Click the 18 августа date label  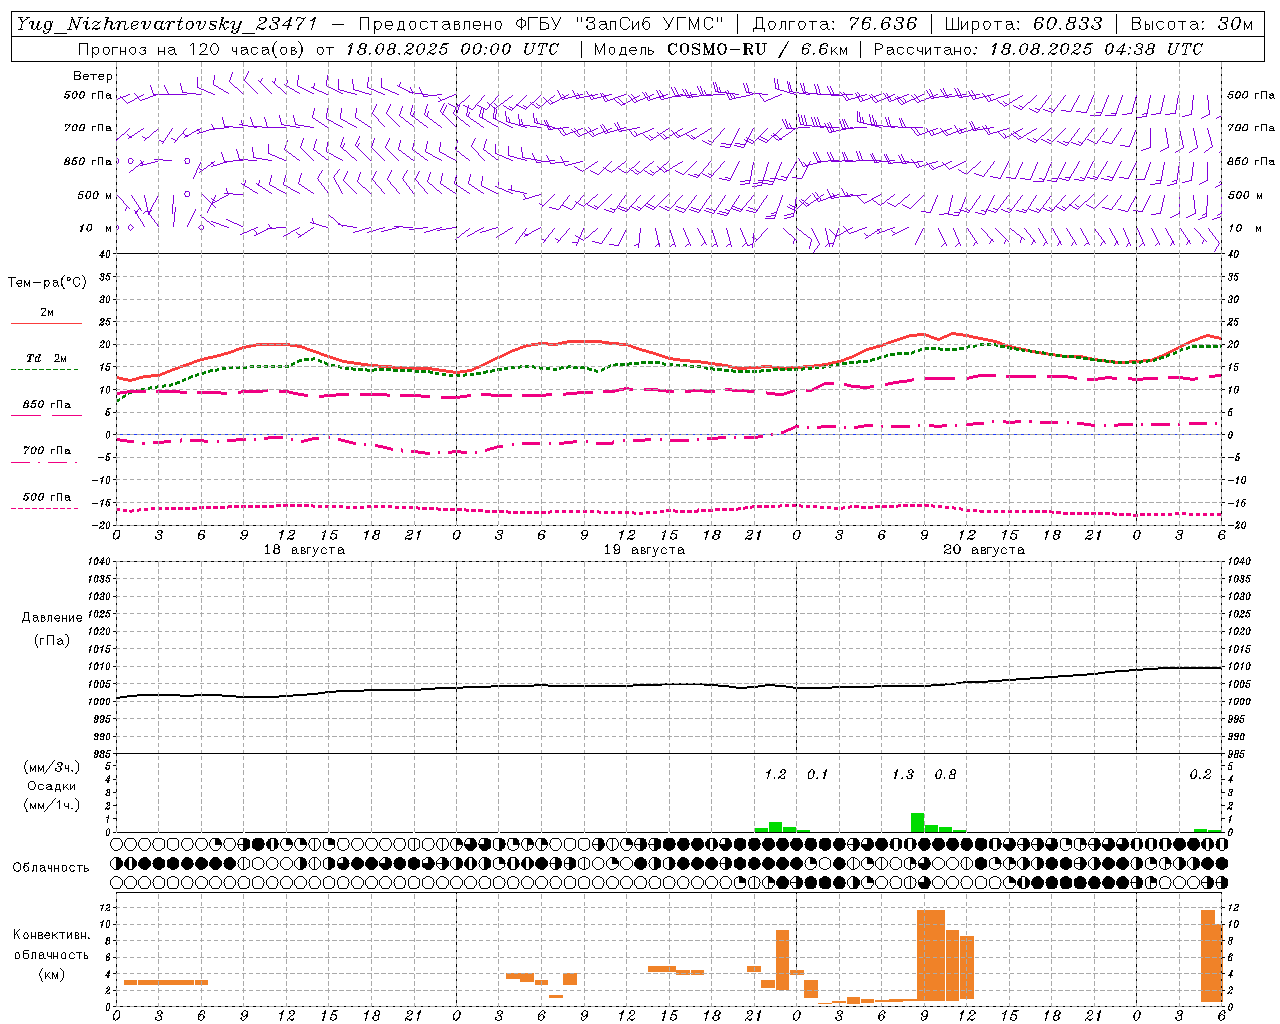pos(304,550)
